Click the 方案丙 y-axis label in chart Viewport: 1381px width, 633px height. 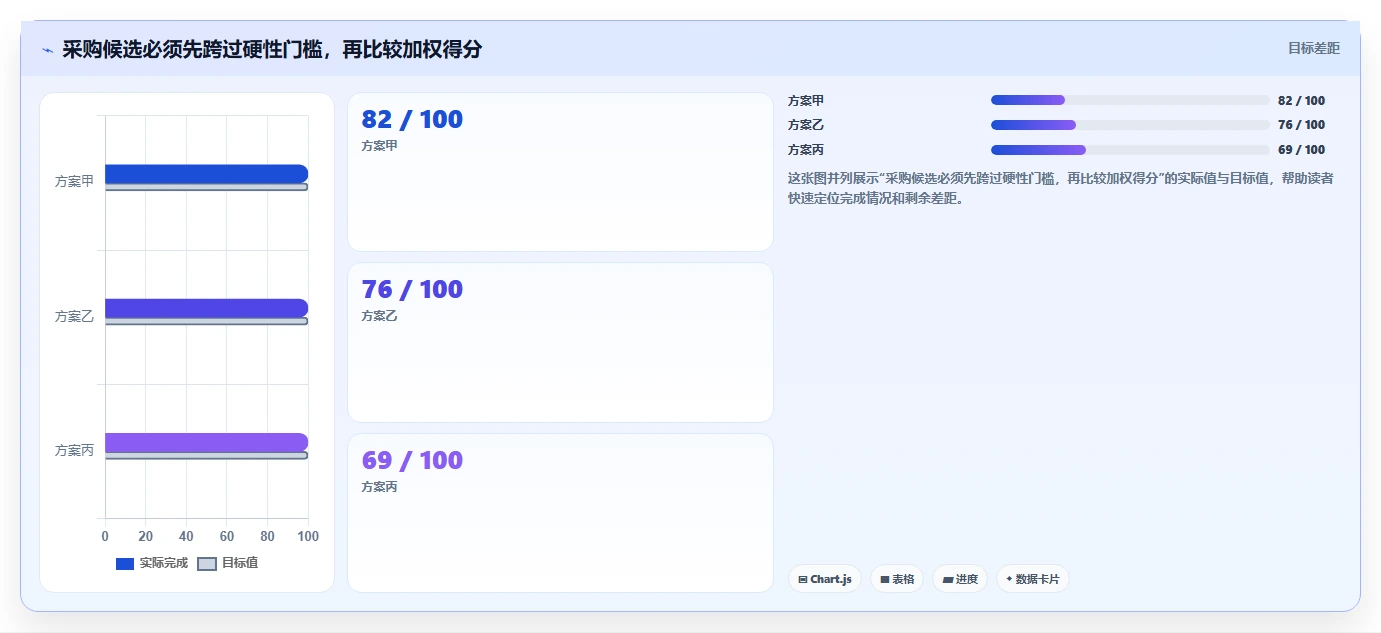point(74,451)
